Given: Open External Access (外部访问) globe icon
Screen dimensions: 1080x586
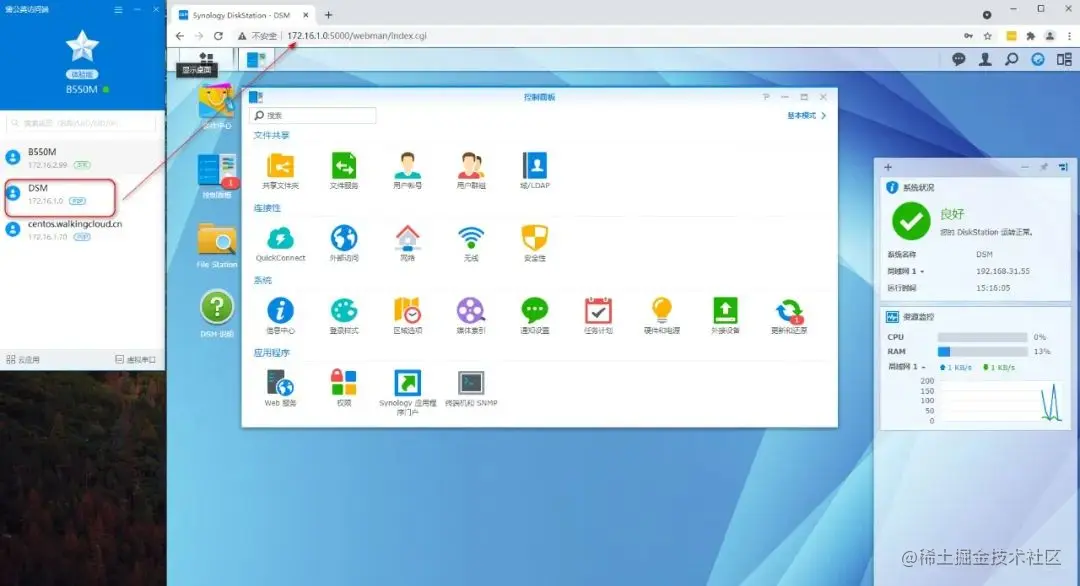Looking at the screenshot, I should [x=344, y=238].
